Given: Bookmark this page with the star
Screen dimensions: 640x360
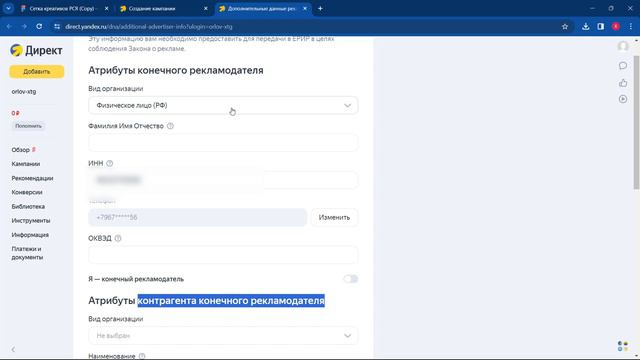Looking at the screenshot, I should click(565, 27).
